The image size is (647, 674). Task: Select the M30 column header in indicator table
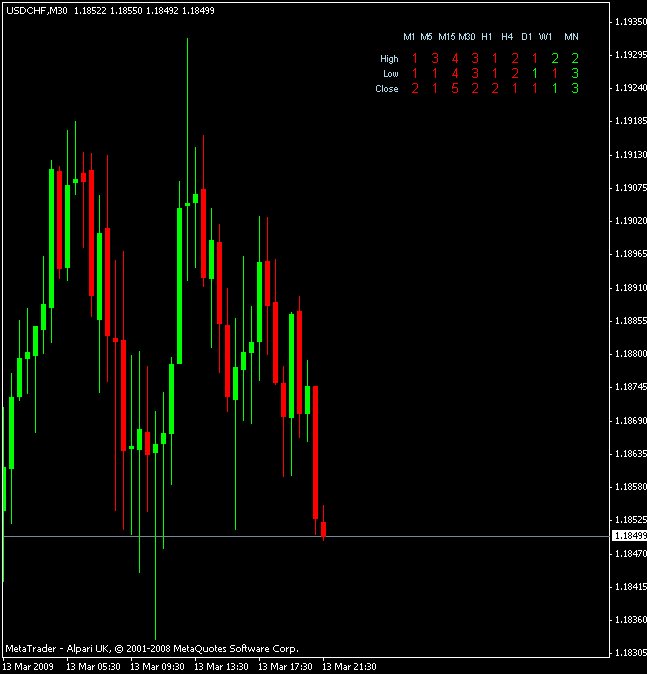(x=467, y=37)
